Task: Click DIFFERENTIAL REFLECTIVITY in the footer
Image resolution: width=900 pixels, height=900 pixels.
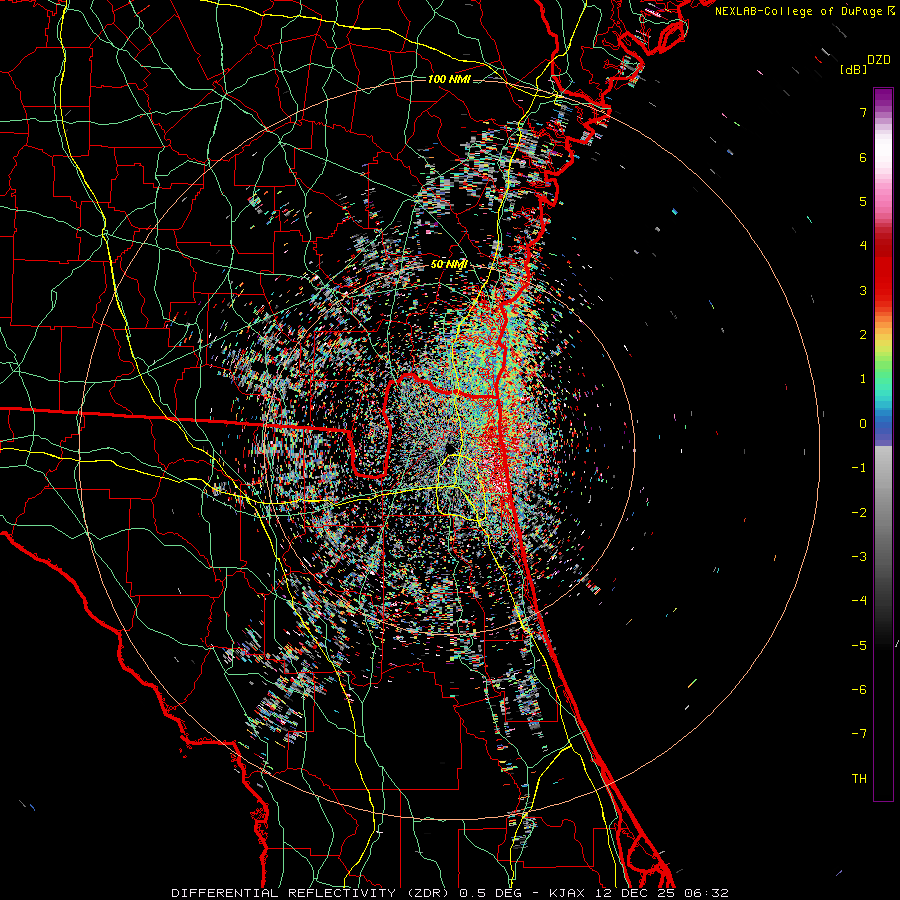Action: (x=284, y=893)
